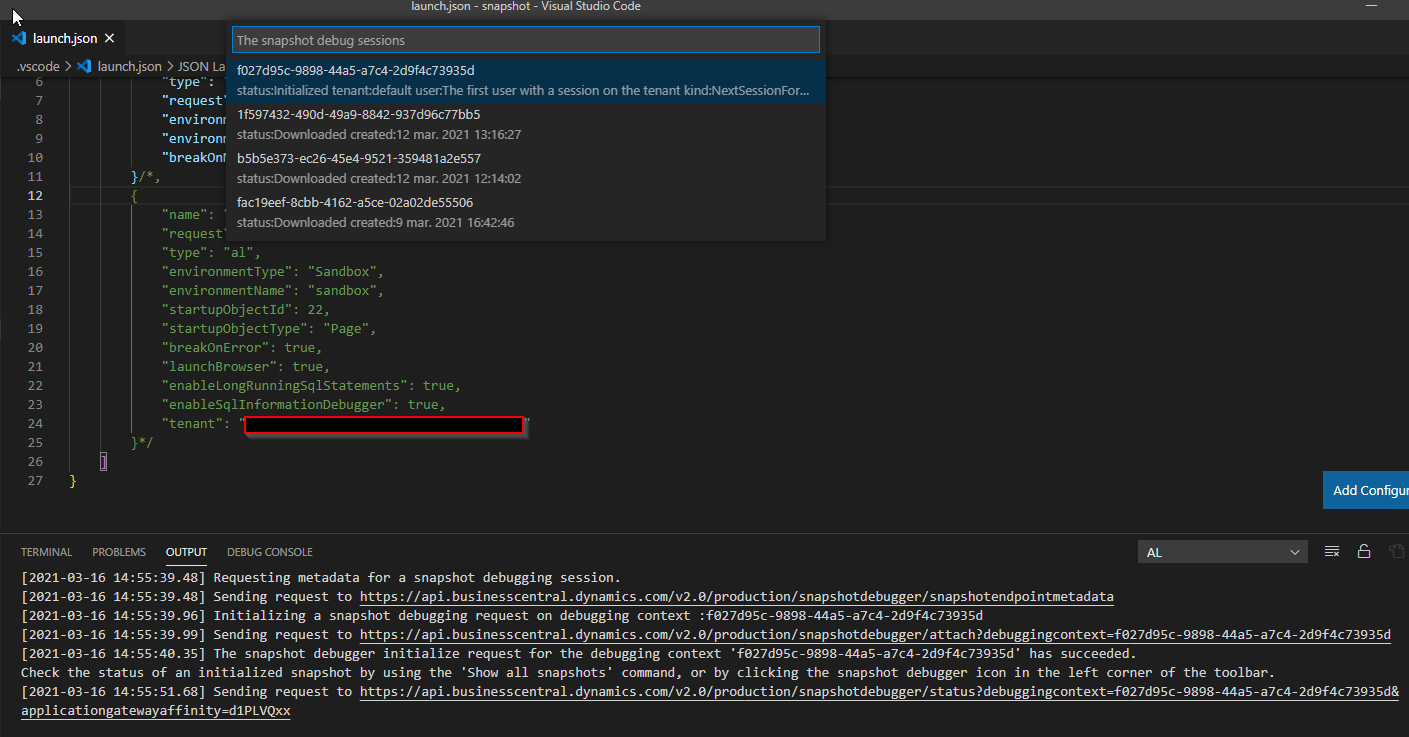The image size is (1409, 737).
Task: Toggle the output auto-scroll lock
Action: (x=1364, y=551)
